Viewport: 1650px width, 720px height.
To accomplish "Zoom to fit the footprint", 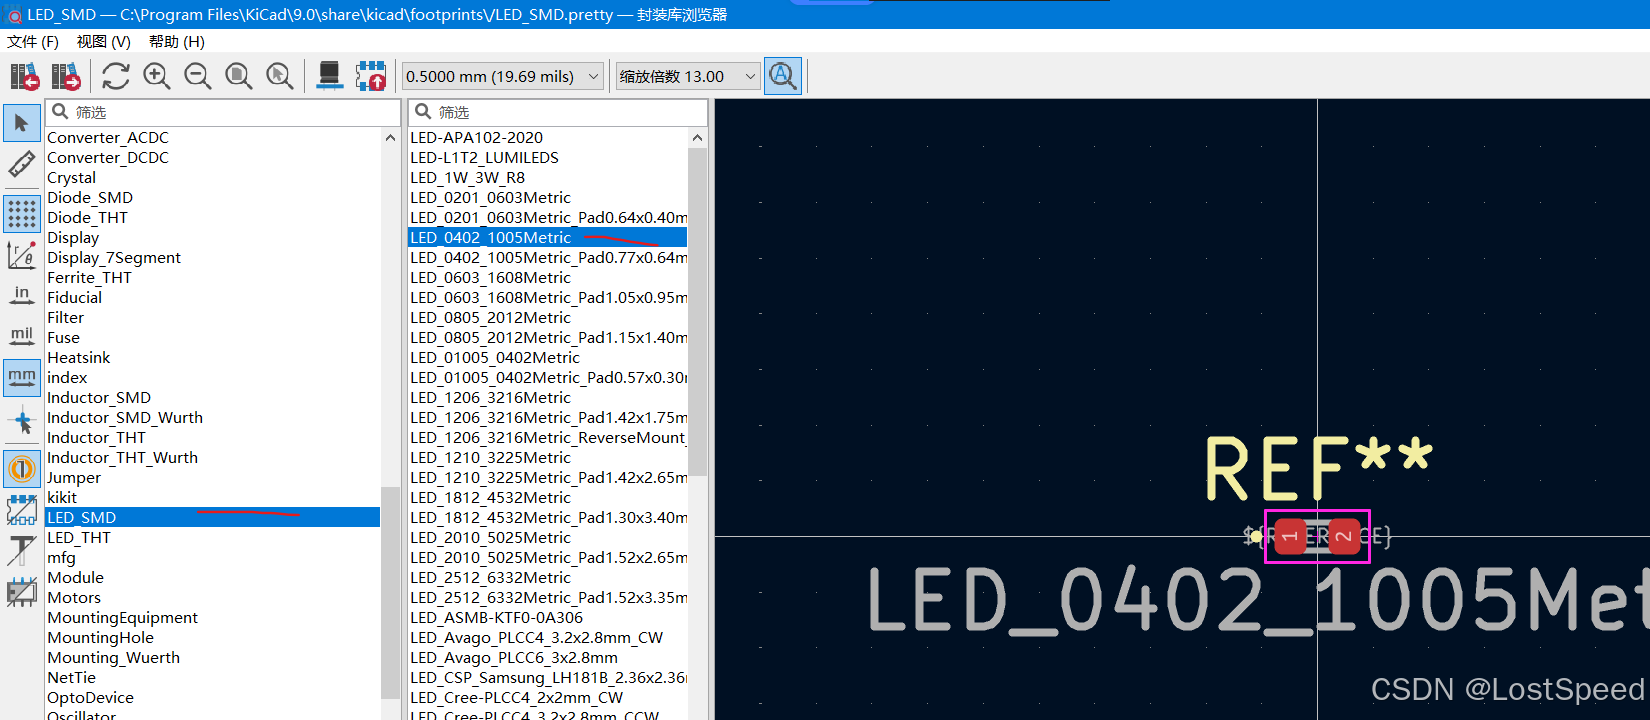I will point(239,76).
